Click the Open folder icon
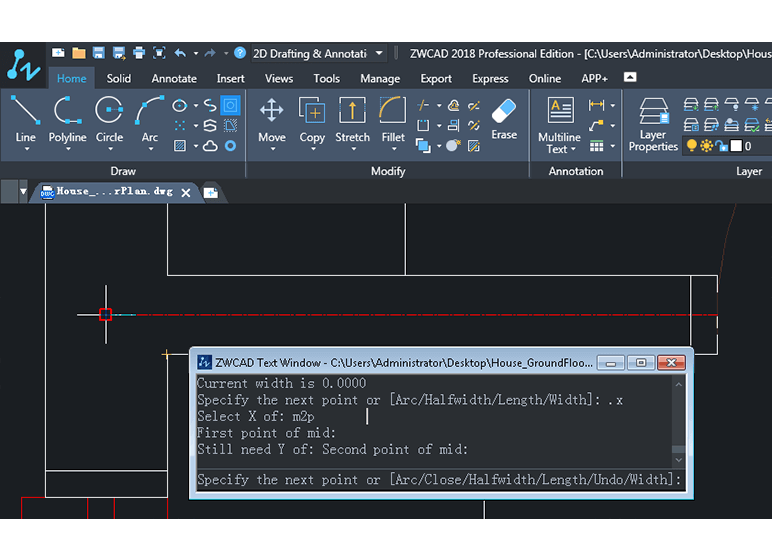This screenshot has width=772, height=560. click(79, 53)
